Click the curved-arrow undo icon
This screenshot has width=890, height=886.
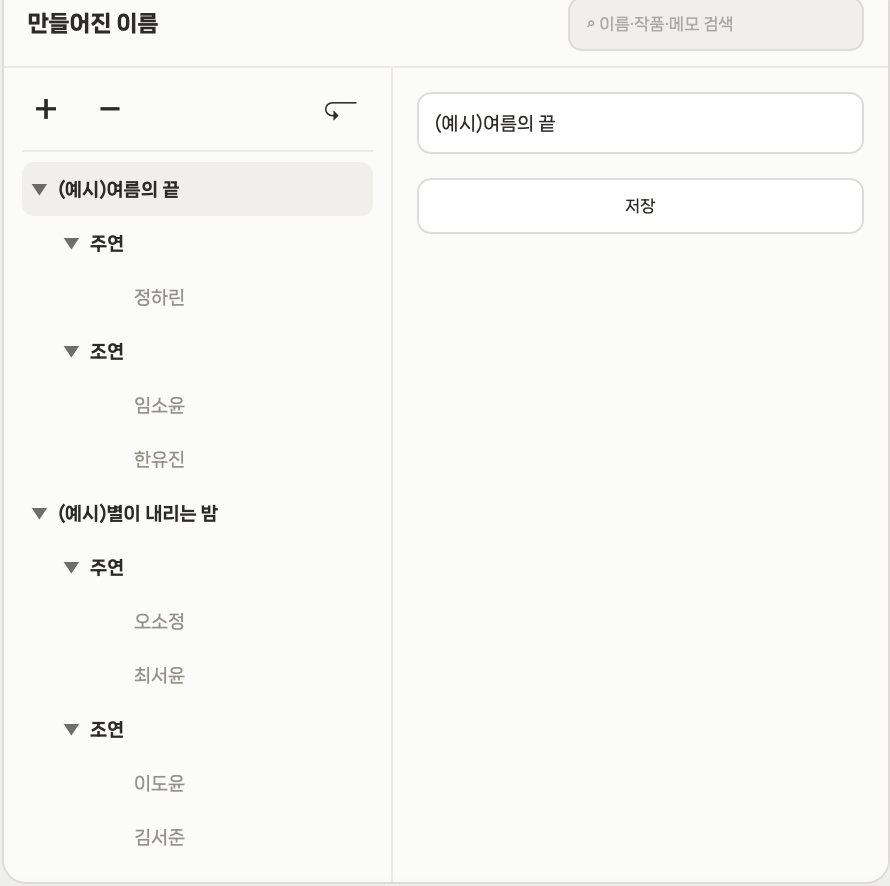tap(341, 110)
